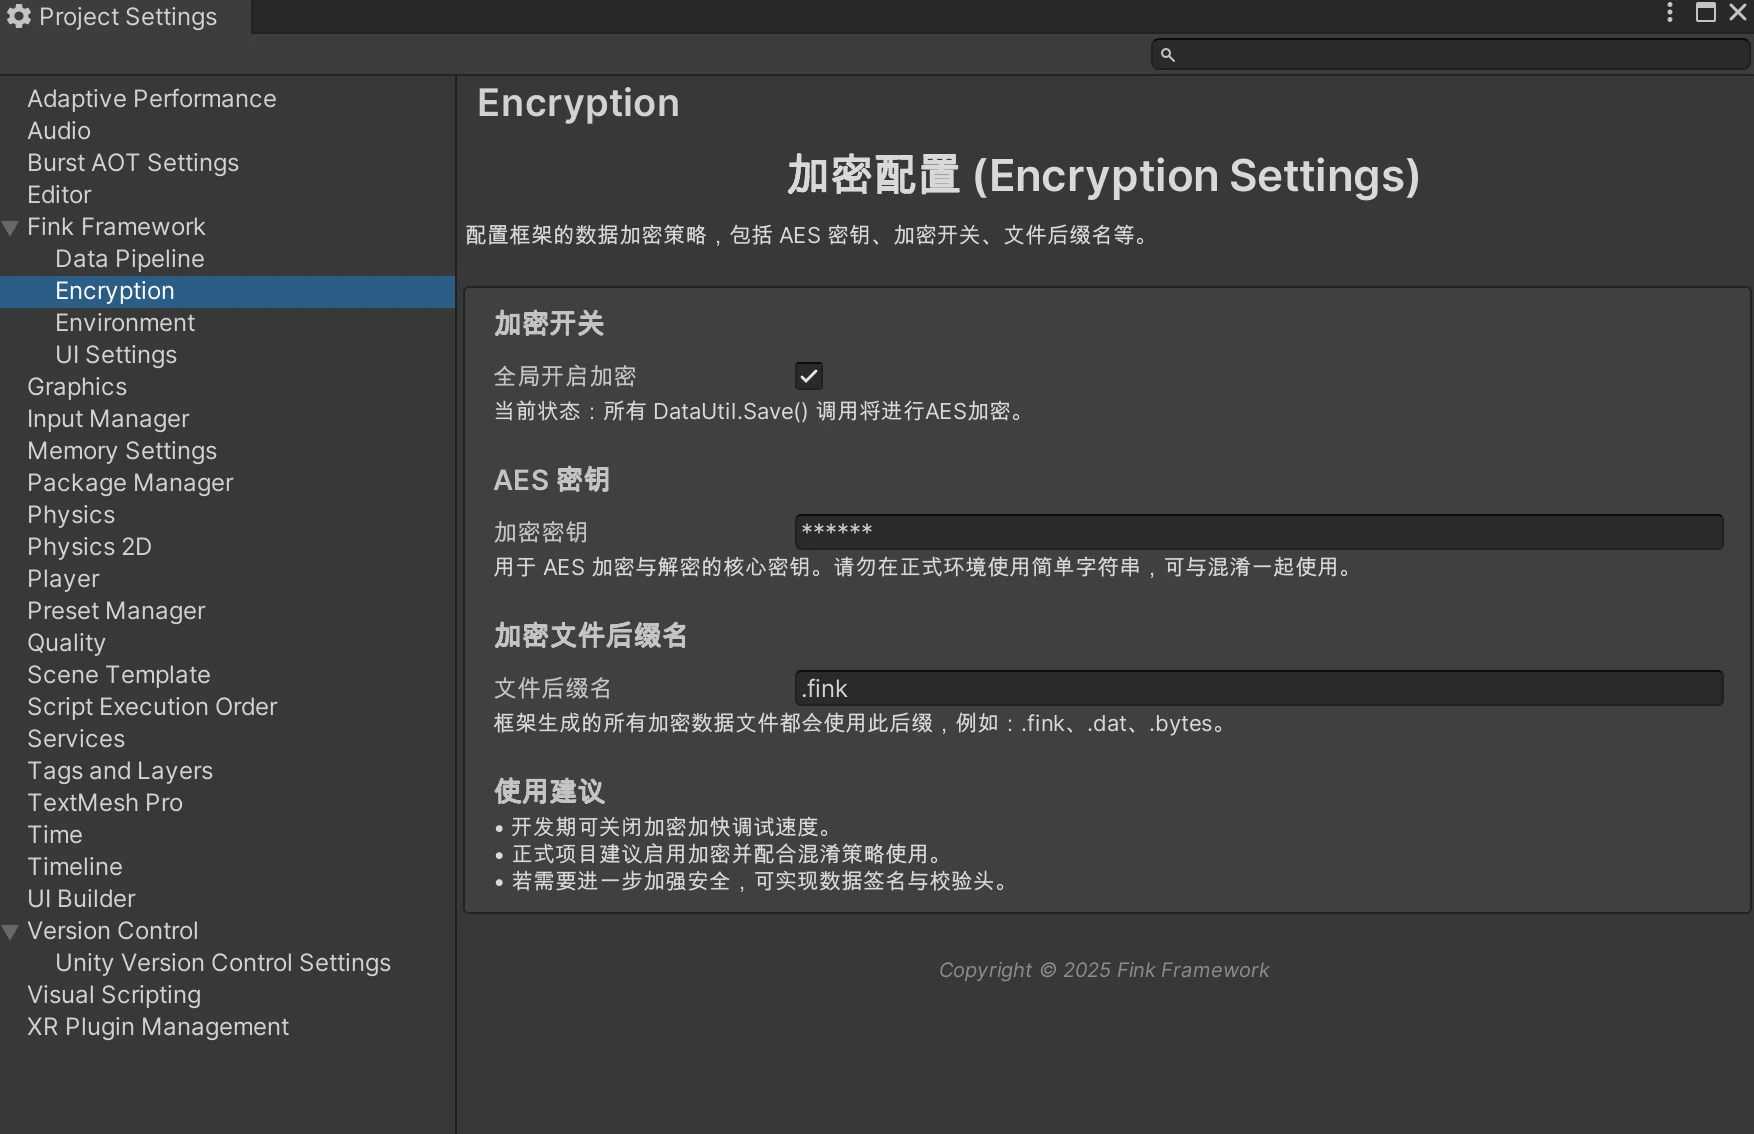Collapse the Version Control tree group

[11, 932]
